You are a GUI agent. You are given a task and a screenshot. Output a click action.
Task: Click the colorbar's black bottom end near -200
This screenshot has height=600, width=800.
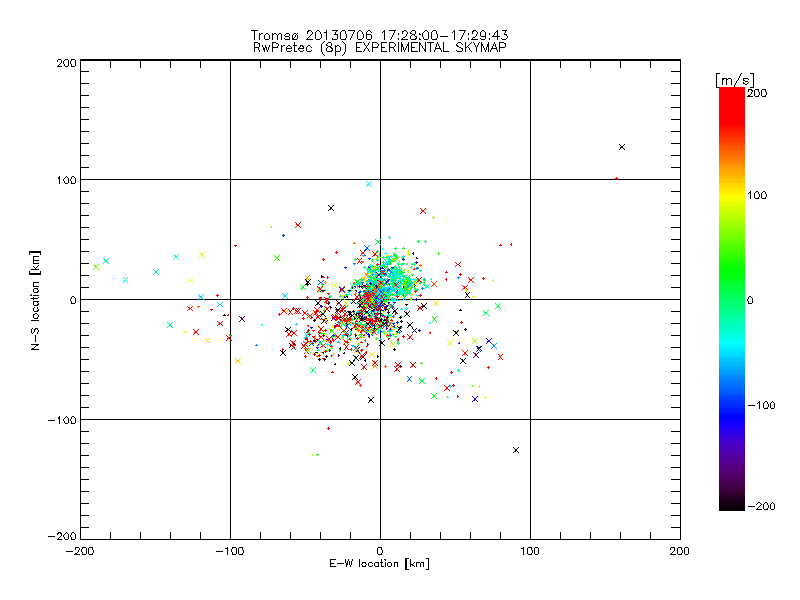(x=732, y=504)
